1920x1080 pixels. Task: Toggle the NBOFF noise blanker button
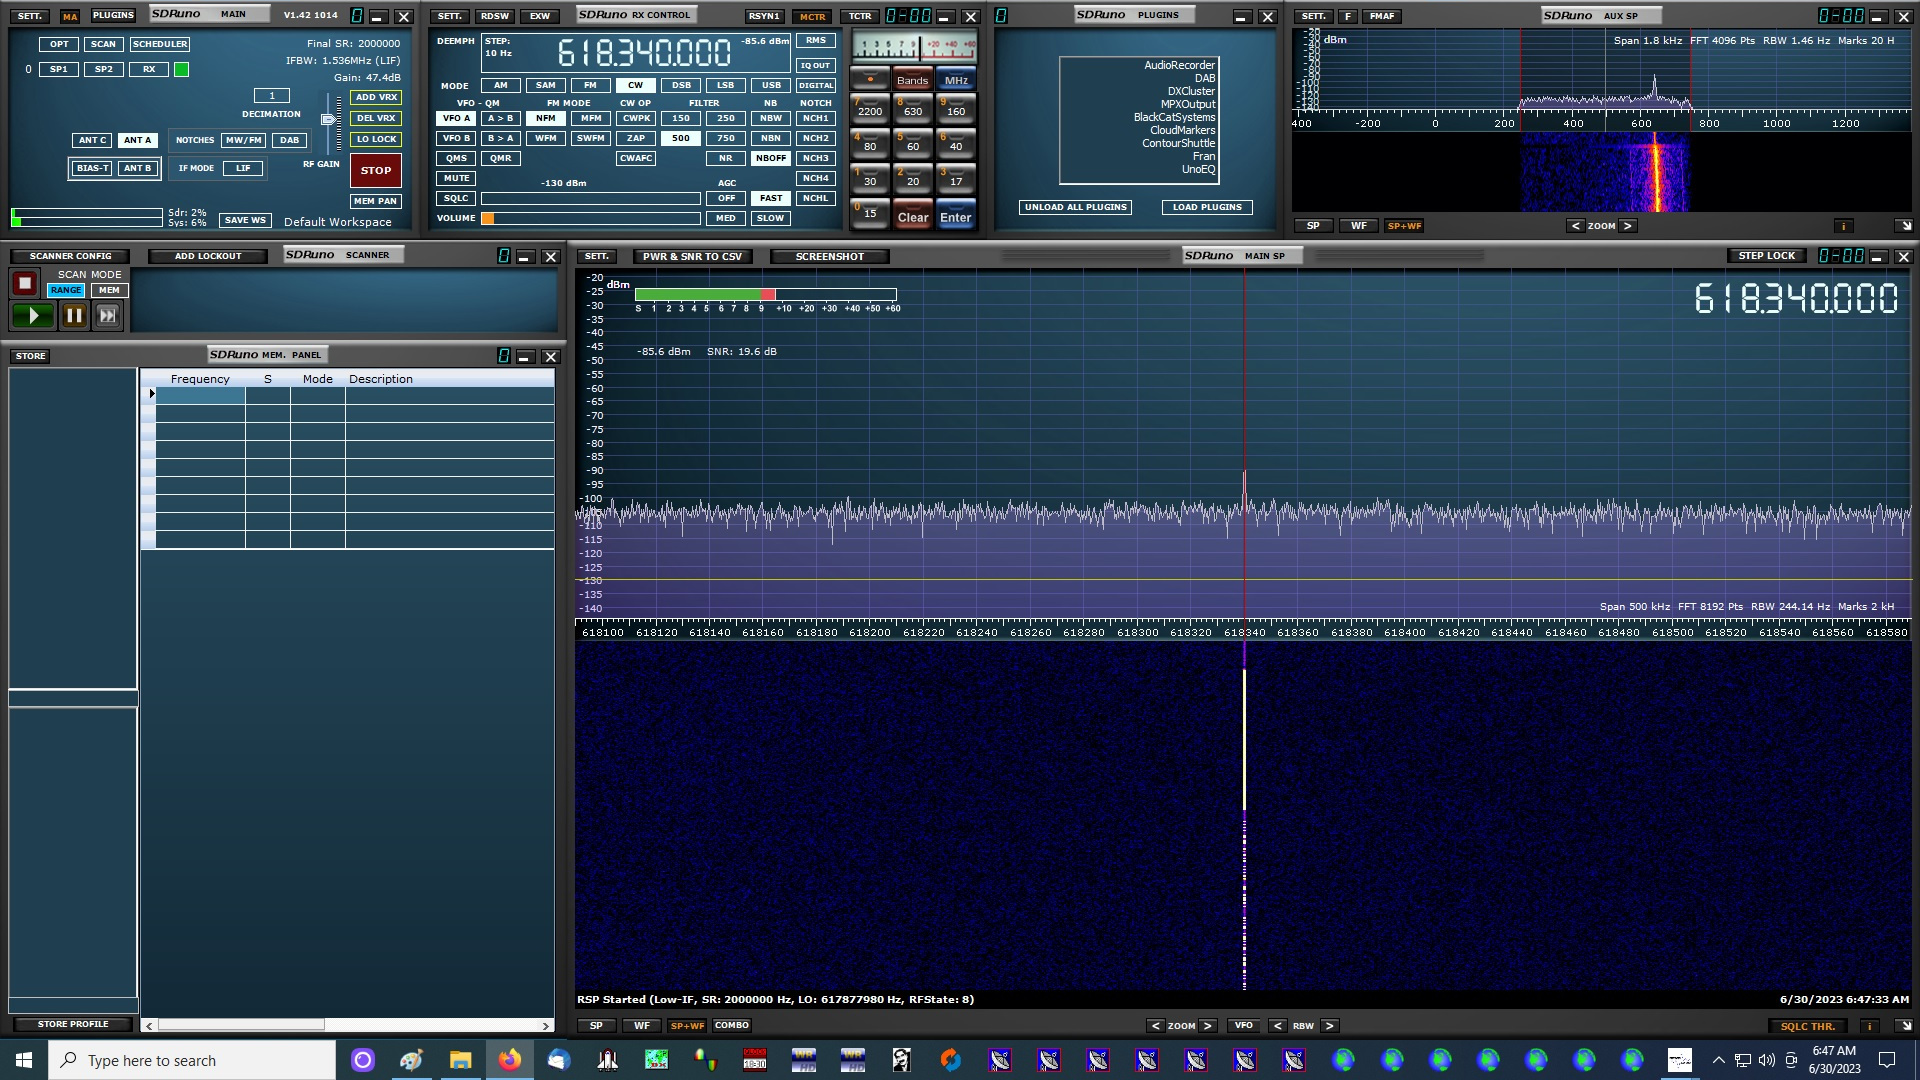[x=770, y=158]
